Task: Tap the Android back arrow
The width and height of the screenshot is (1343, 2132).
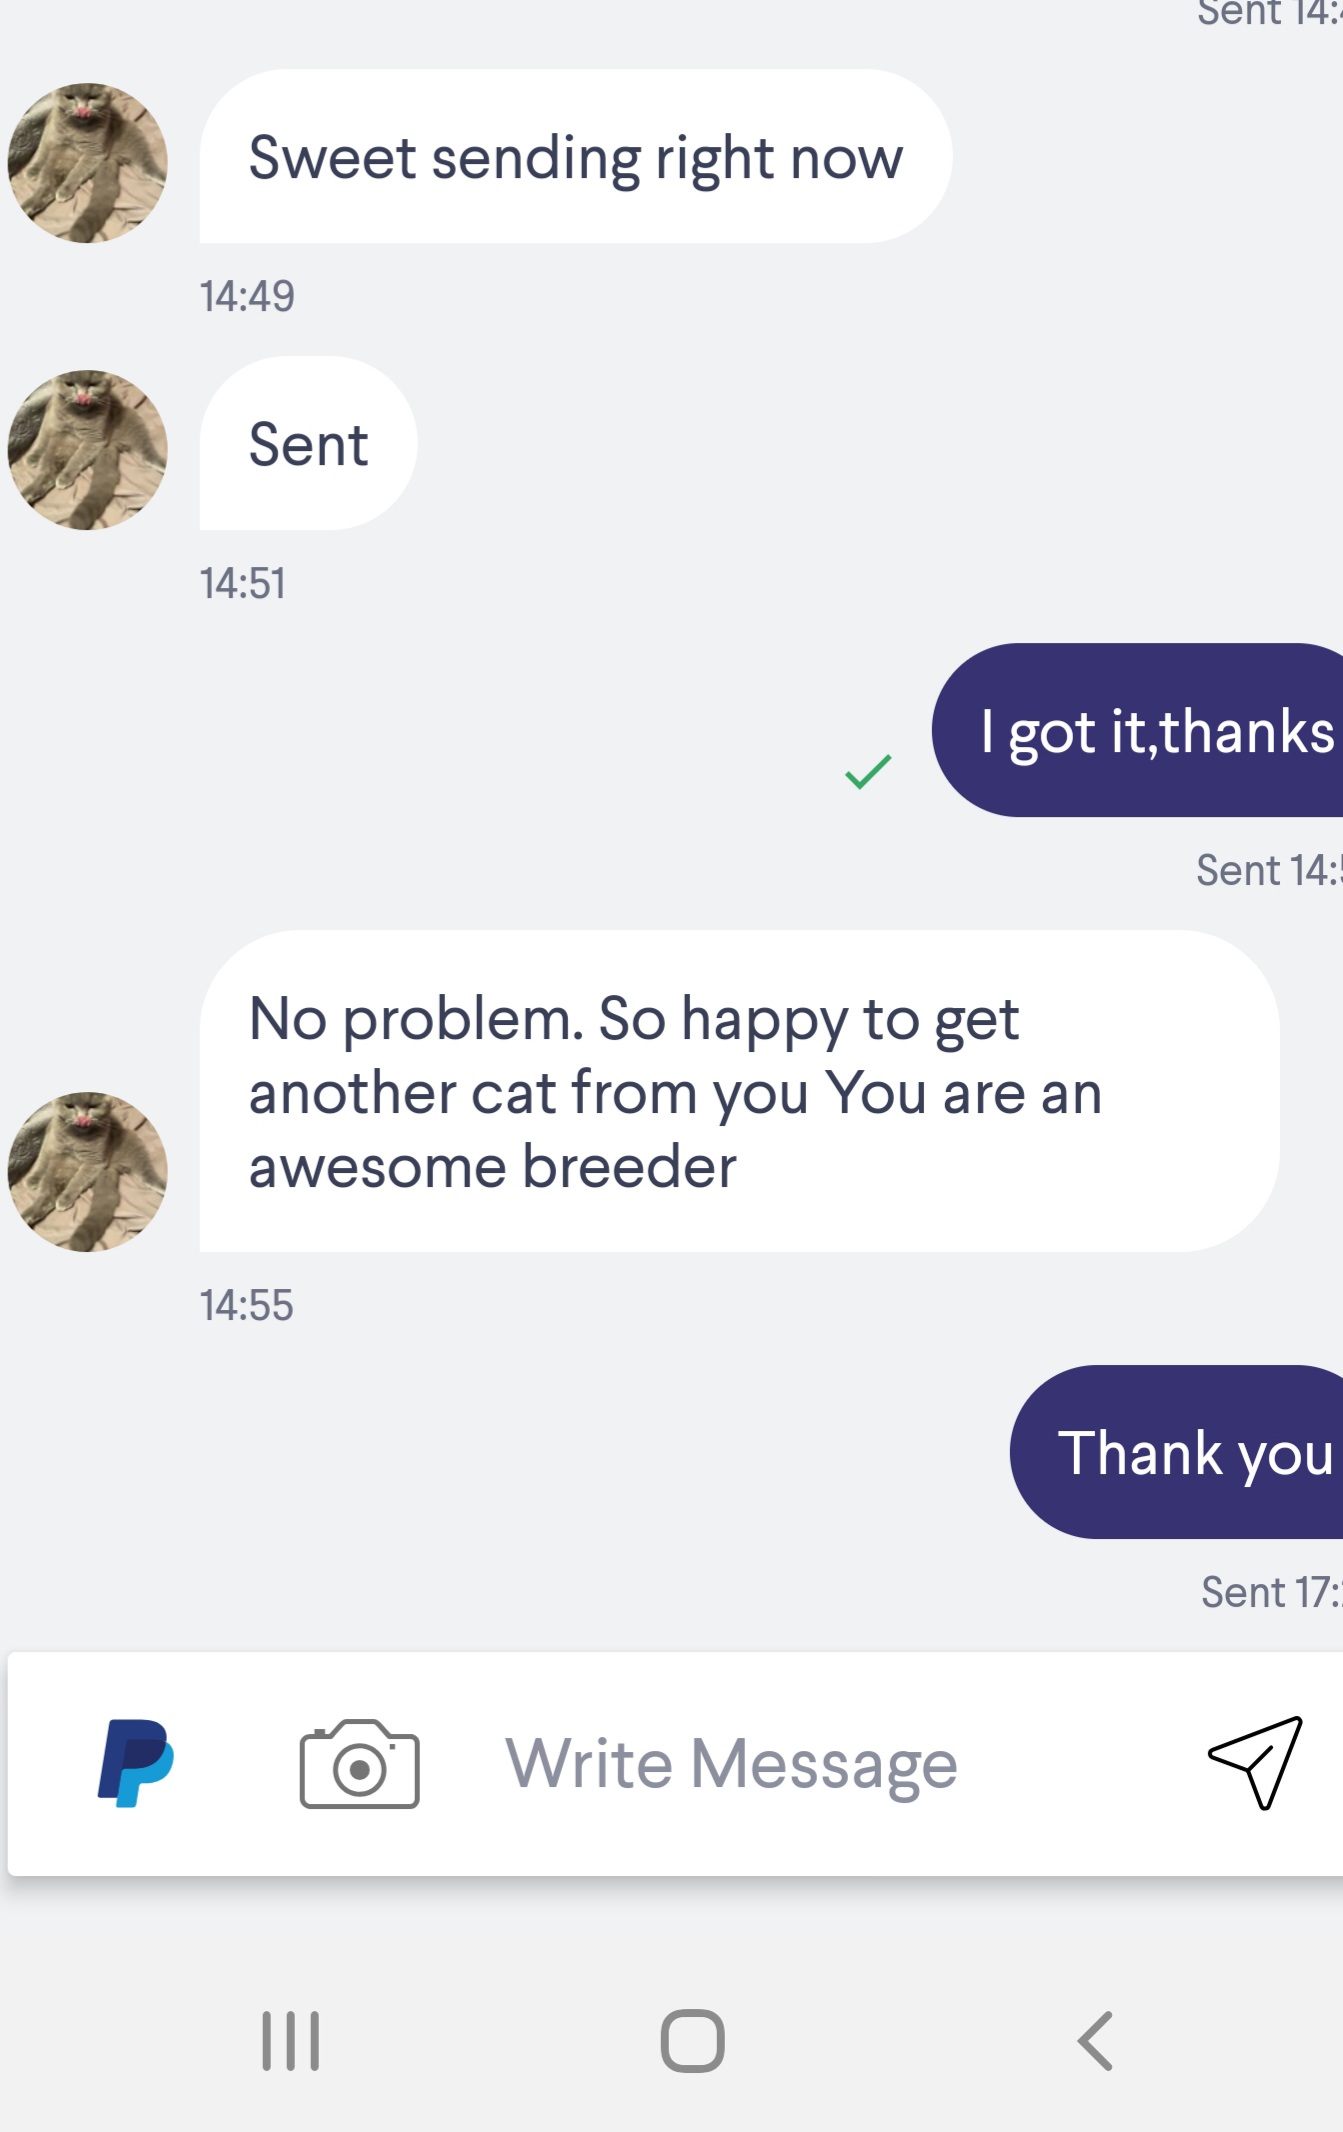Action: pos(1095,2040)
